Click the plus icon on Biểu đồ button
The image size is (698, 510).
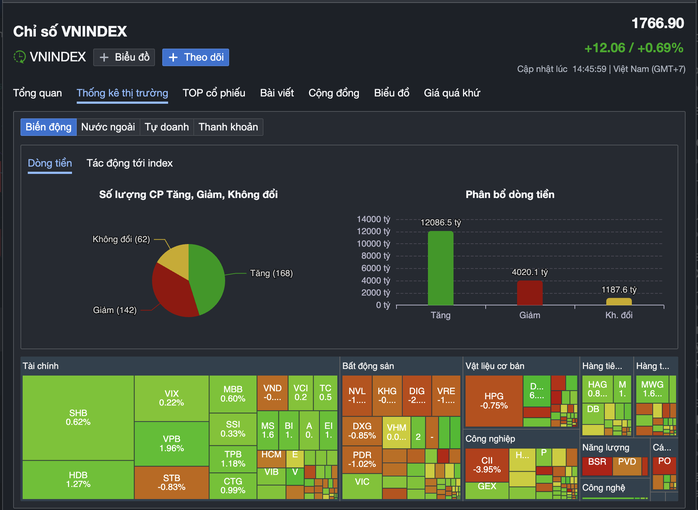104,58
